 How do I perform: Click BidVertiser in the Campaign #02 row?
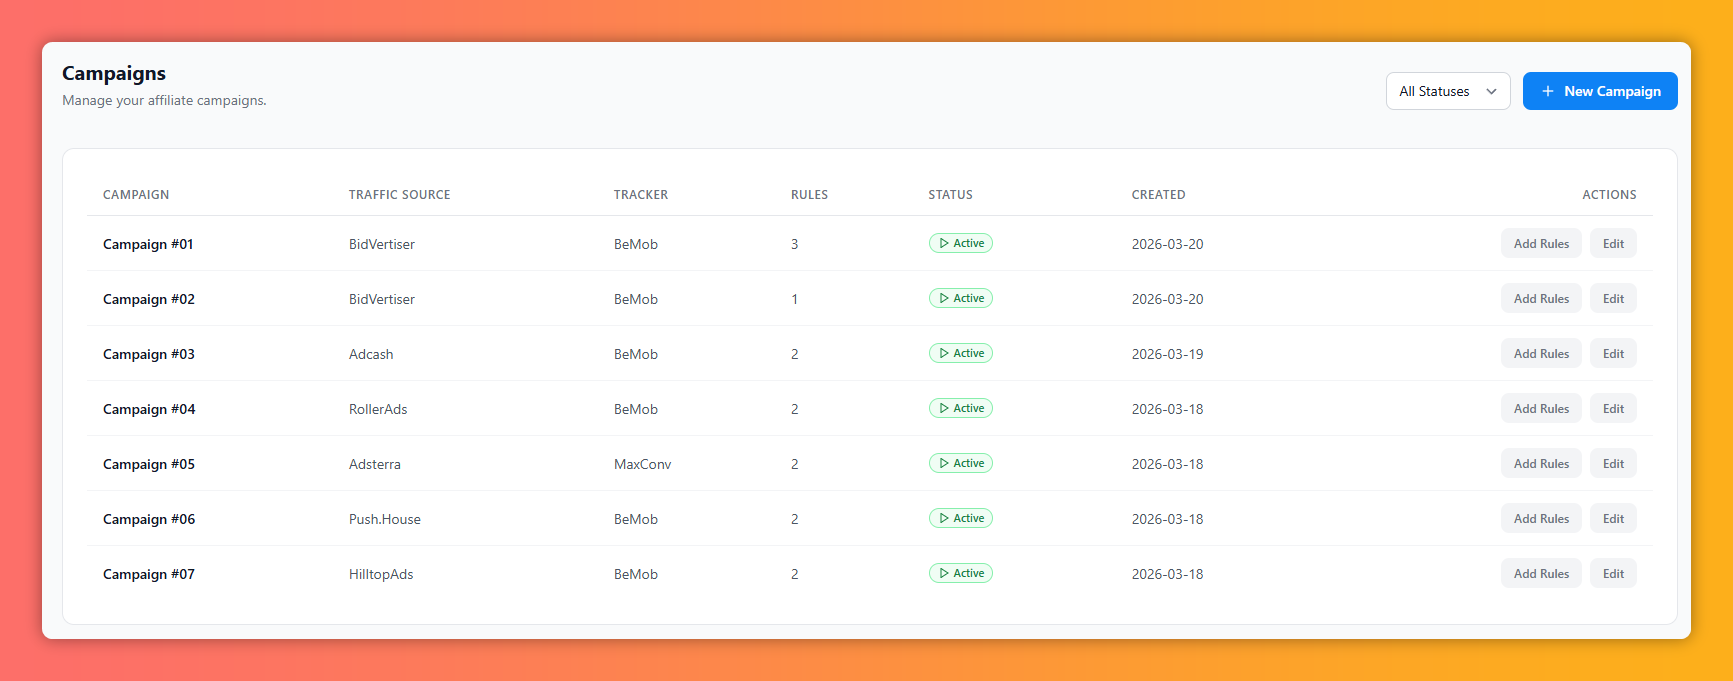pyautogui.click(x=382, y=299)
